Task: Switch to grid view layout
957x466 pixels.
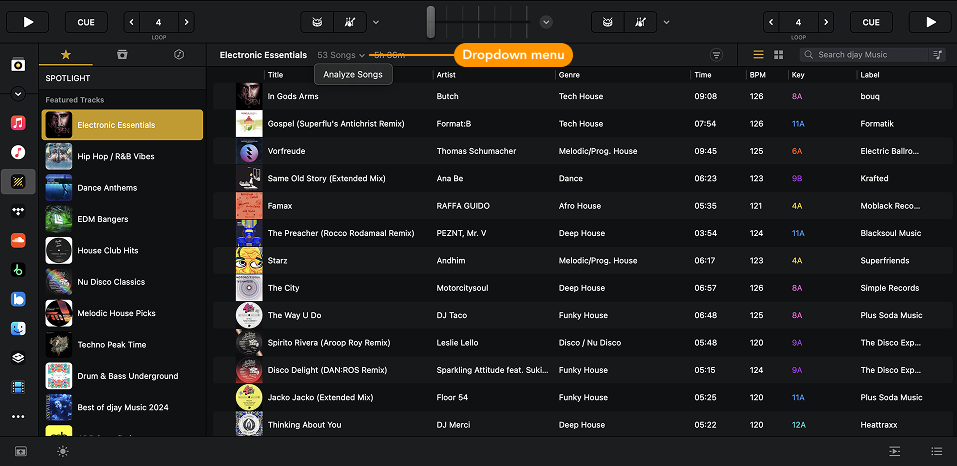Action: tap(779, 55)
